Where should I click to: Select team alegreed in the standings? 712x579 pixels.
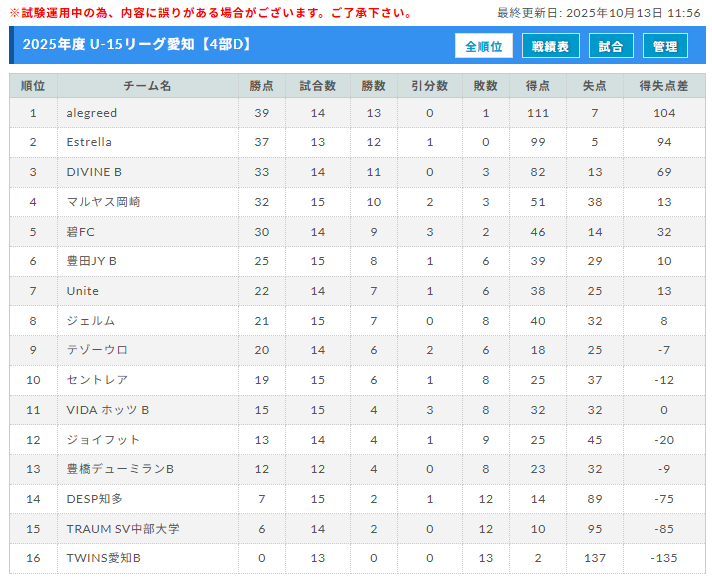92,113
